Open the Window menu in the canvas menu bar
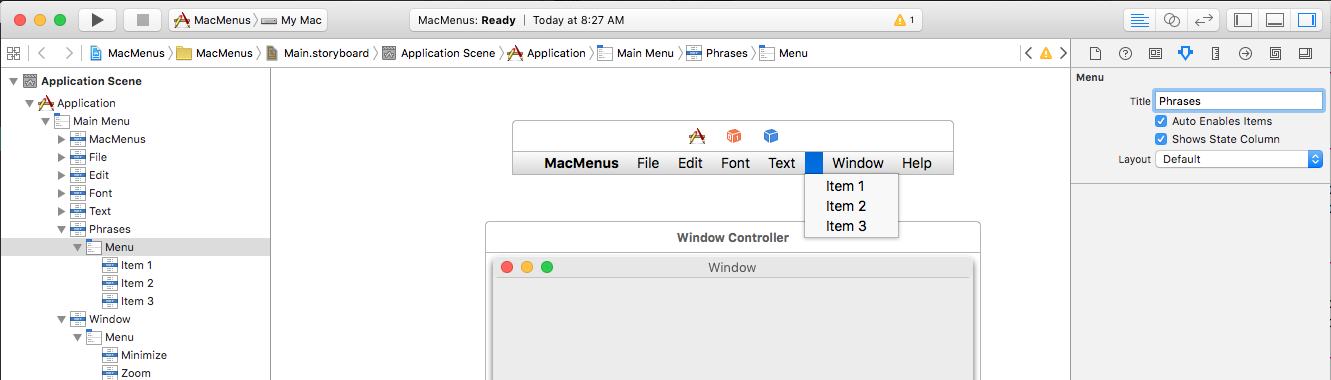1331x380 pixels. pos(858,163)
